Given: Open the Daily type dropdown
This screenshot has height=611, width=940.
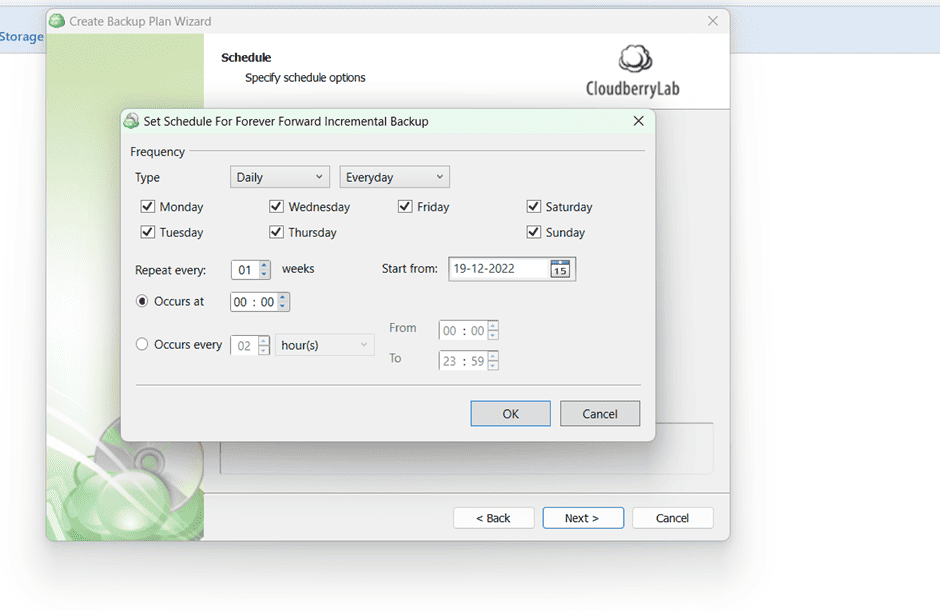Looking at the screenshot, I should 280,177.
